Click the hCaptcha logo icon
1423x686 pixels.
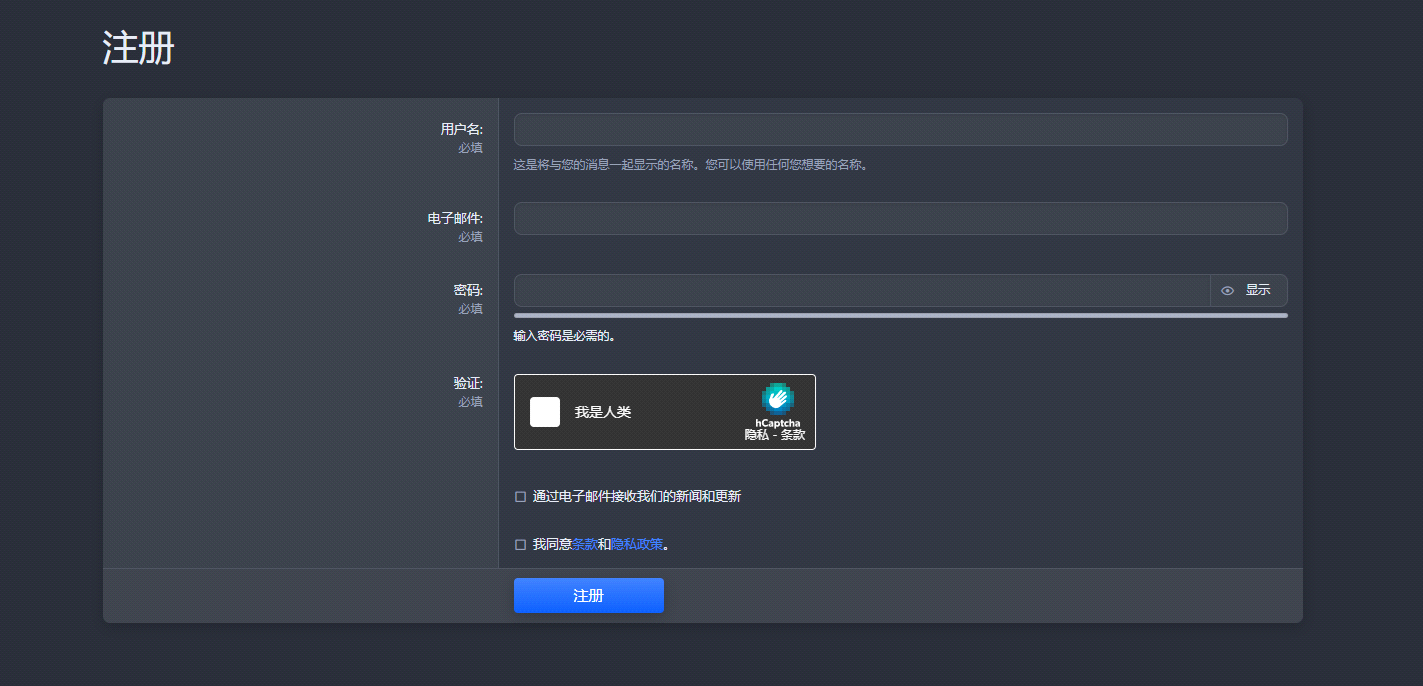click(777, 399)
